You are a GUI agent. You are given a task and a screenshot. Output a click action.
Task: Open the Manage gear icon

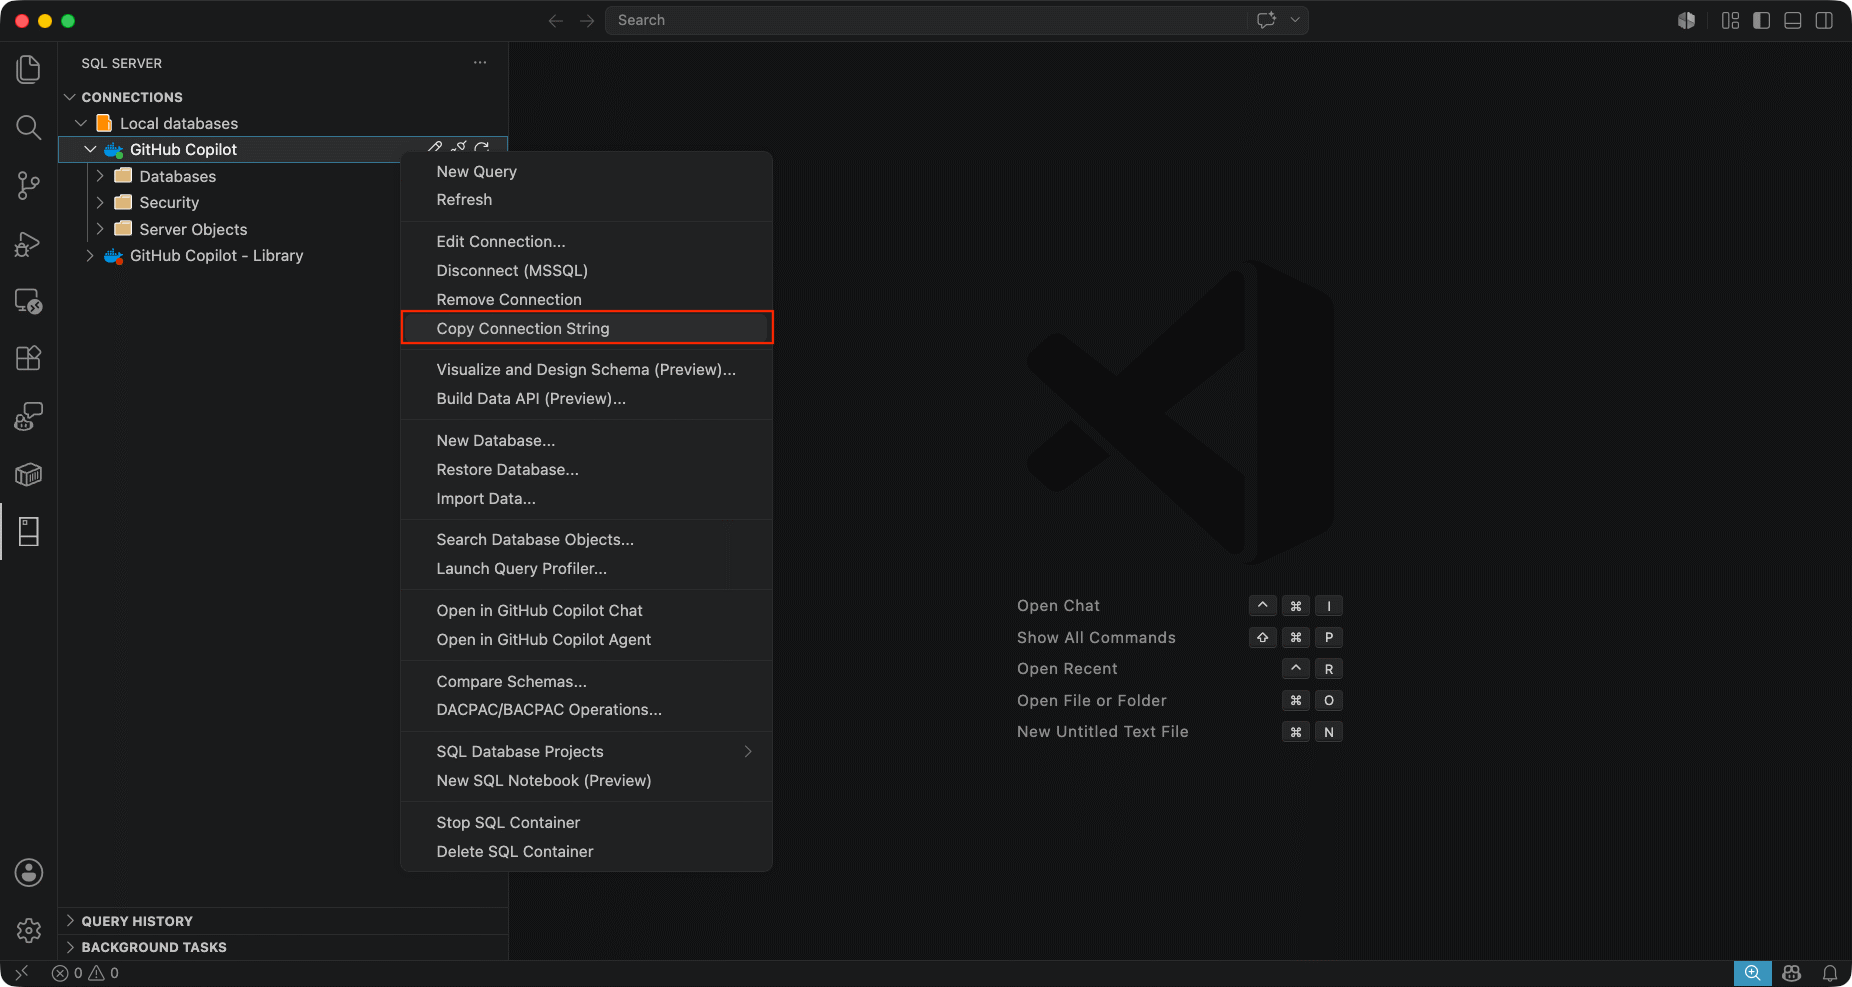pos(29,930)
